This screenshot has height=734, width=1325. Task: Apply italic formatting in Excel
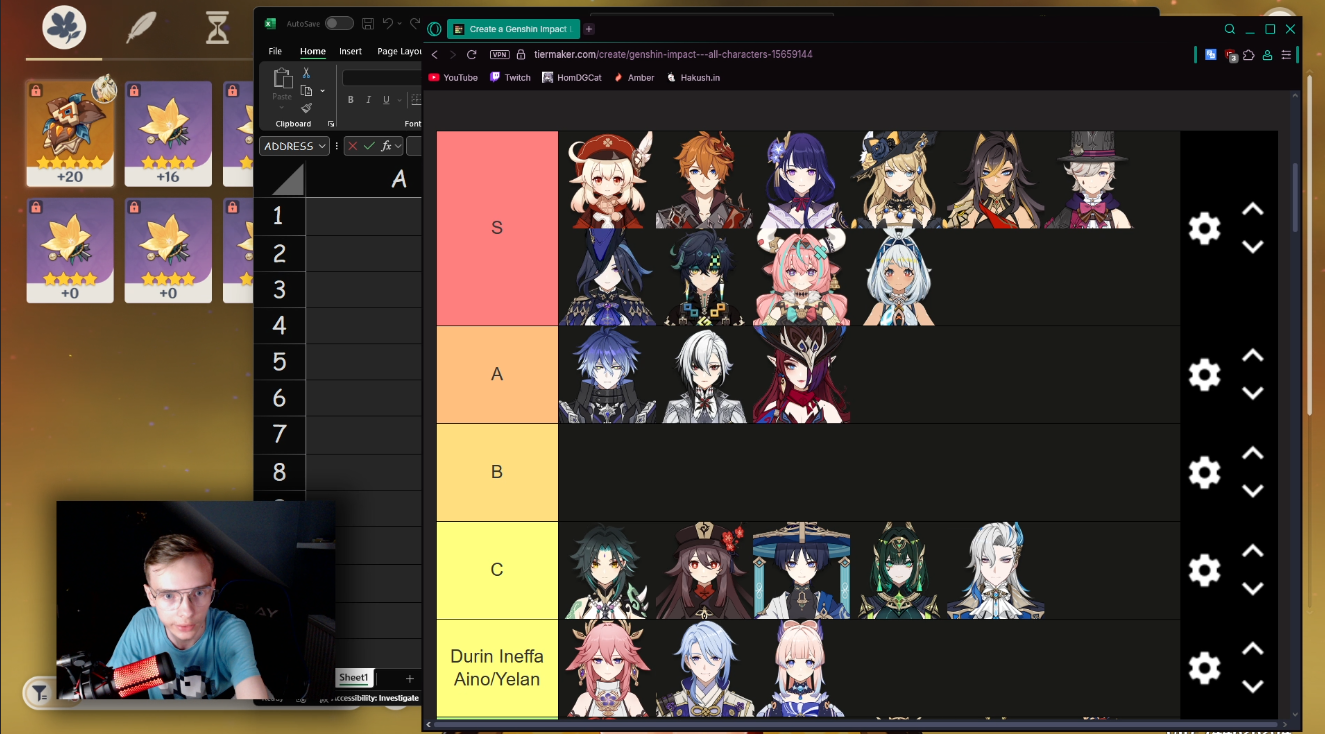point(369,100)
